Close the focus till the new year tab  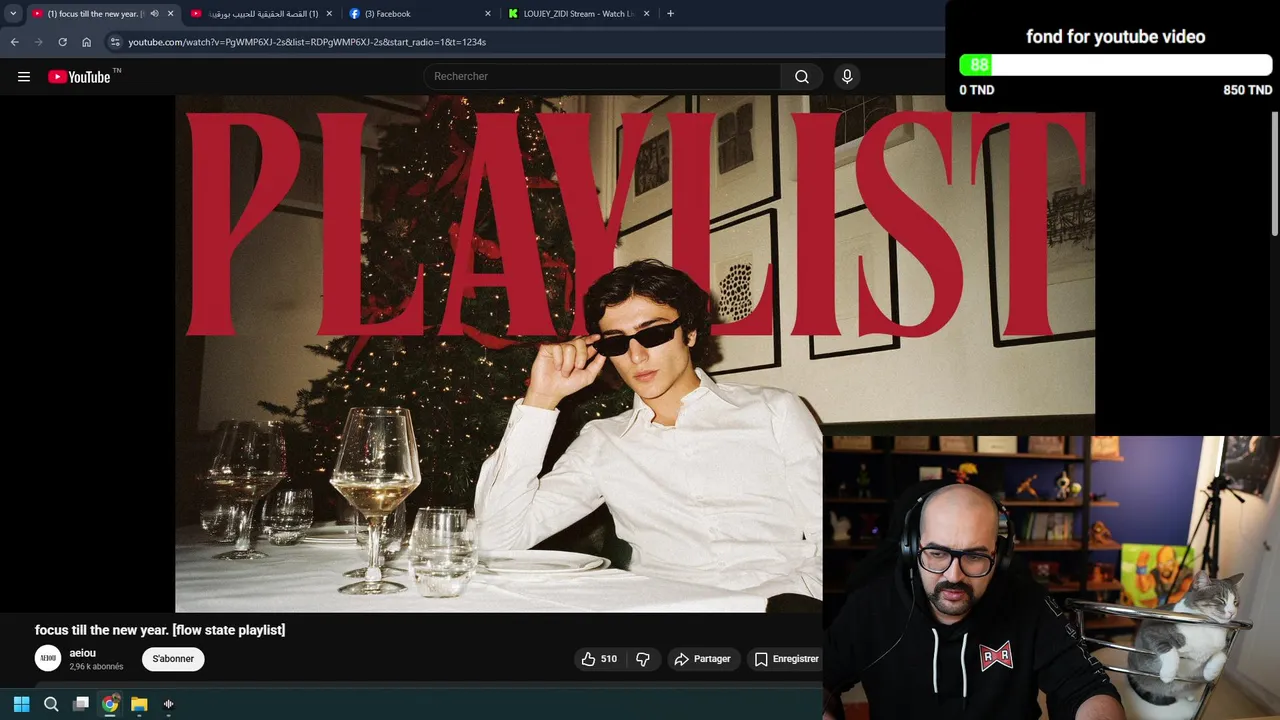(x=170, y=14)
